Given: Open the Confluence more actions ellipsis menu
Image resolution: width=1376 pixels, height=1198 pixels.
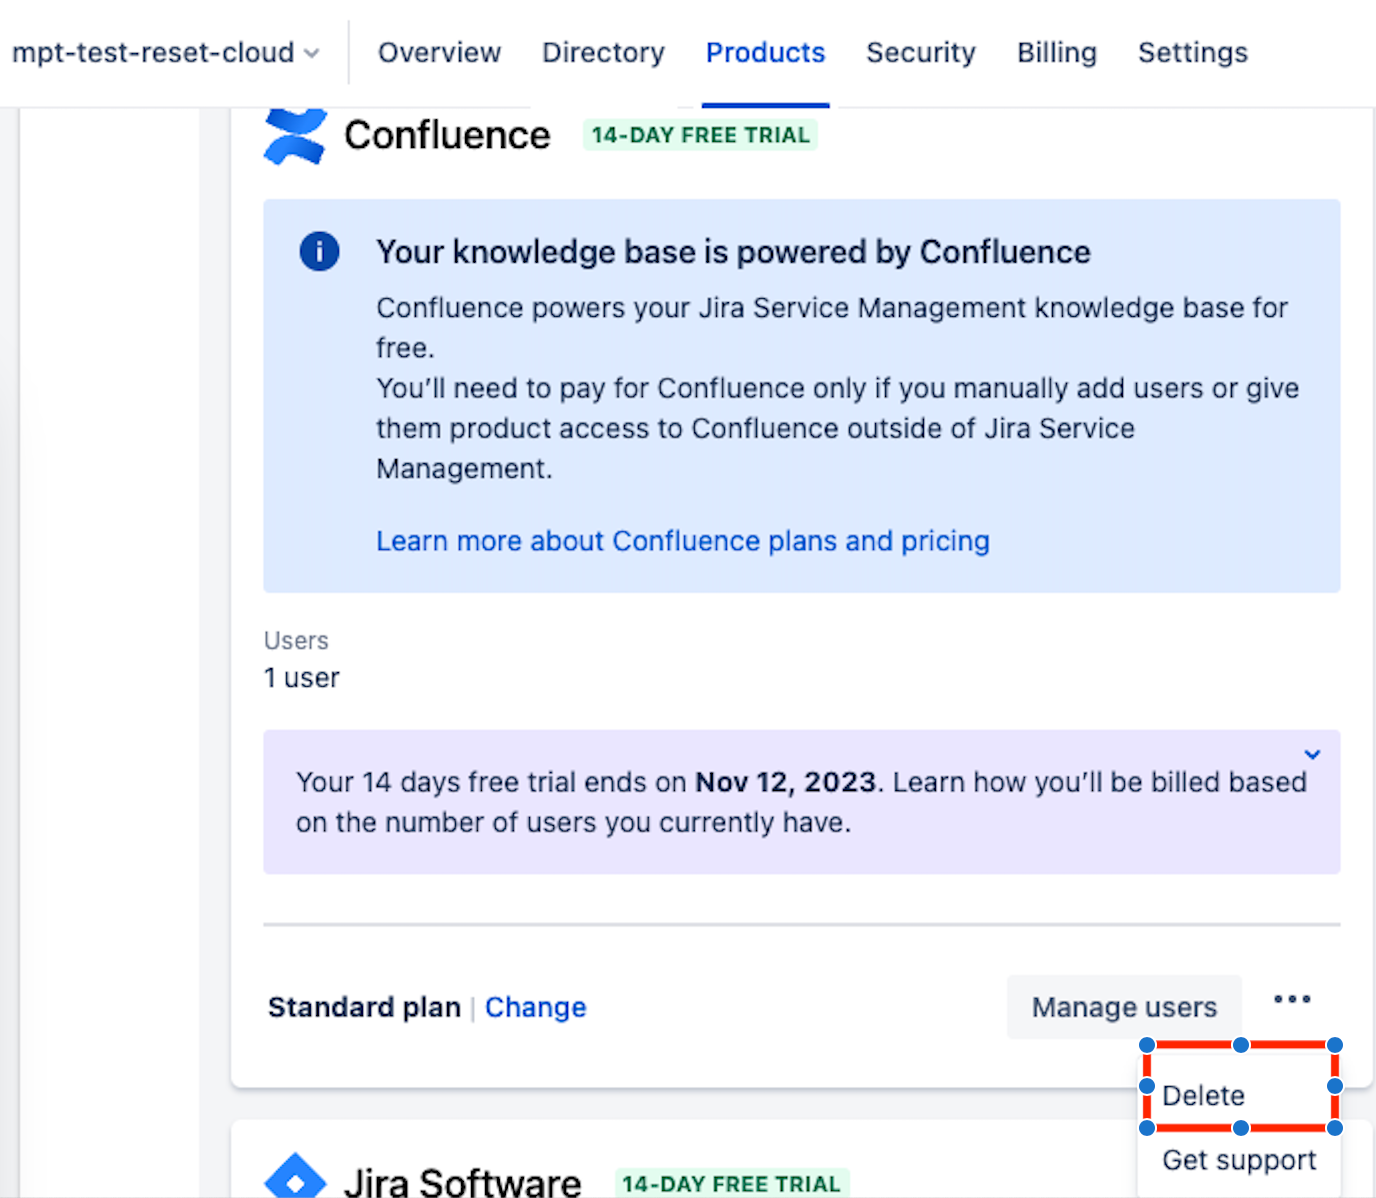Looking at the screenshot, I should [x=1292, y=999].
